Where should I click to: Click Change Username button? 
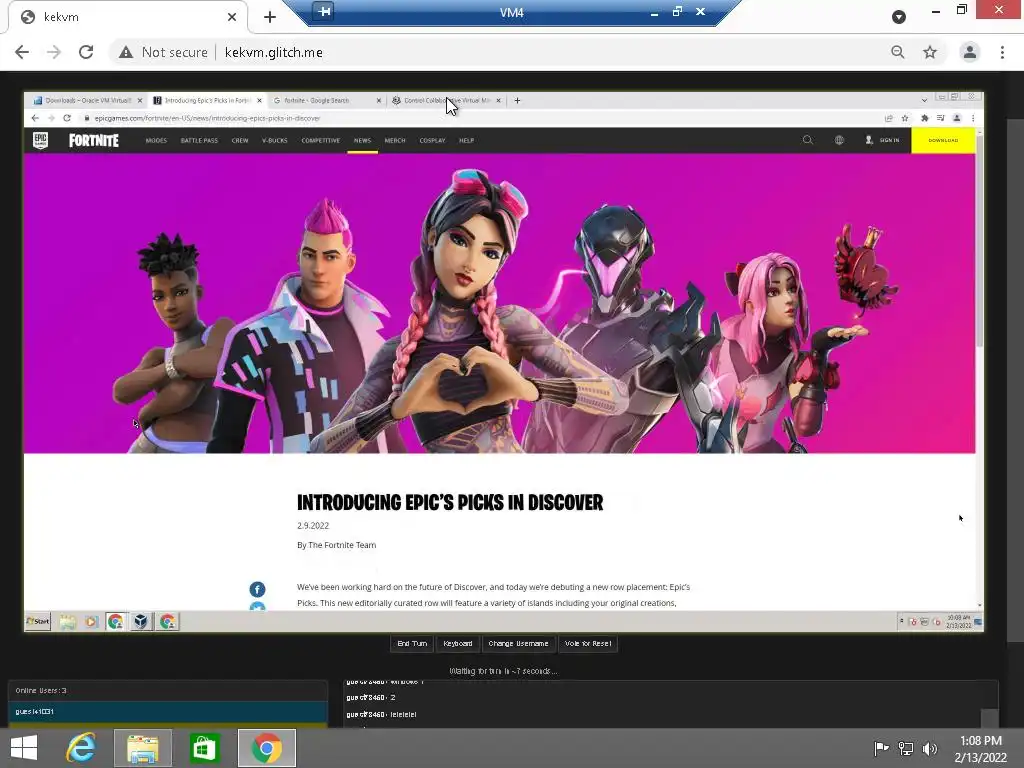(x=519, y=643)
